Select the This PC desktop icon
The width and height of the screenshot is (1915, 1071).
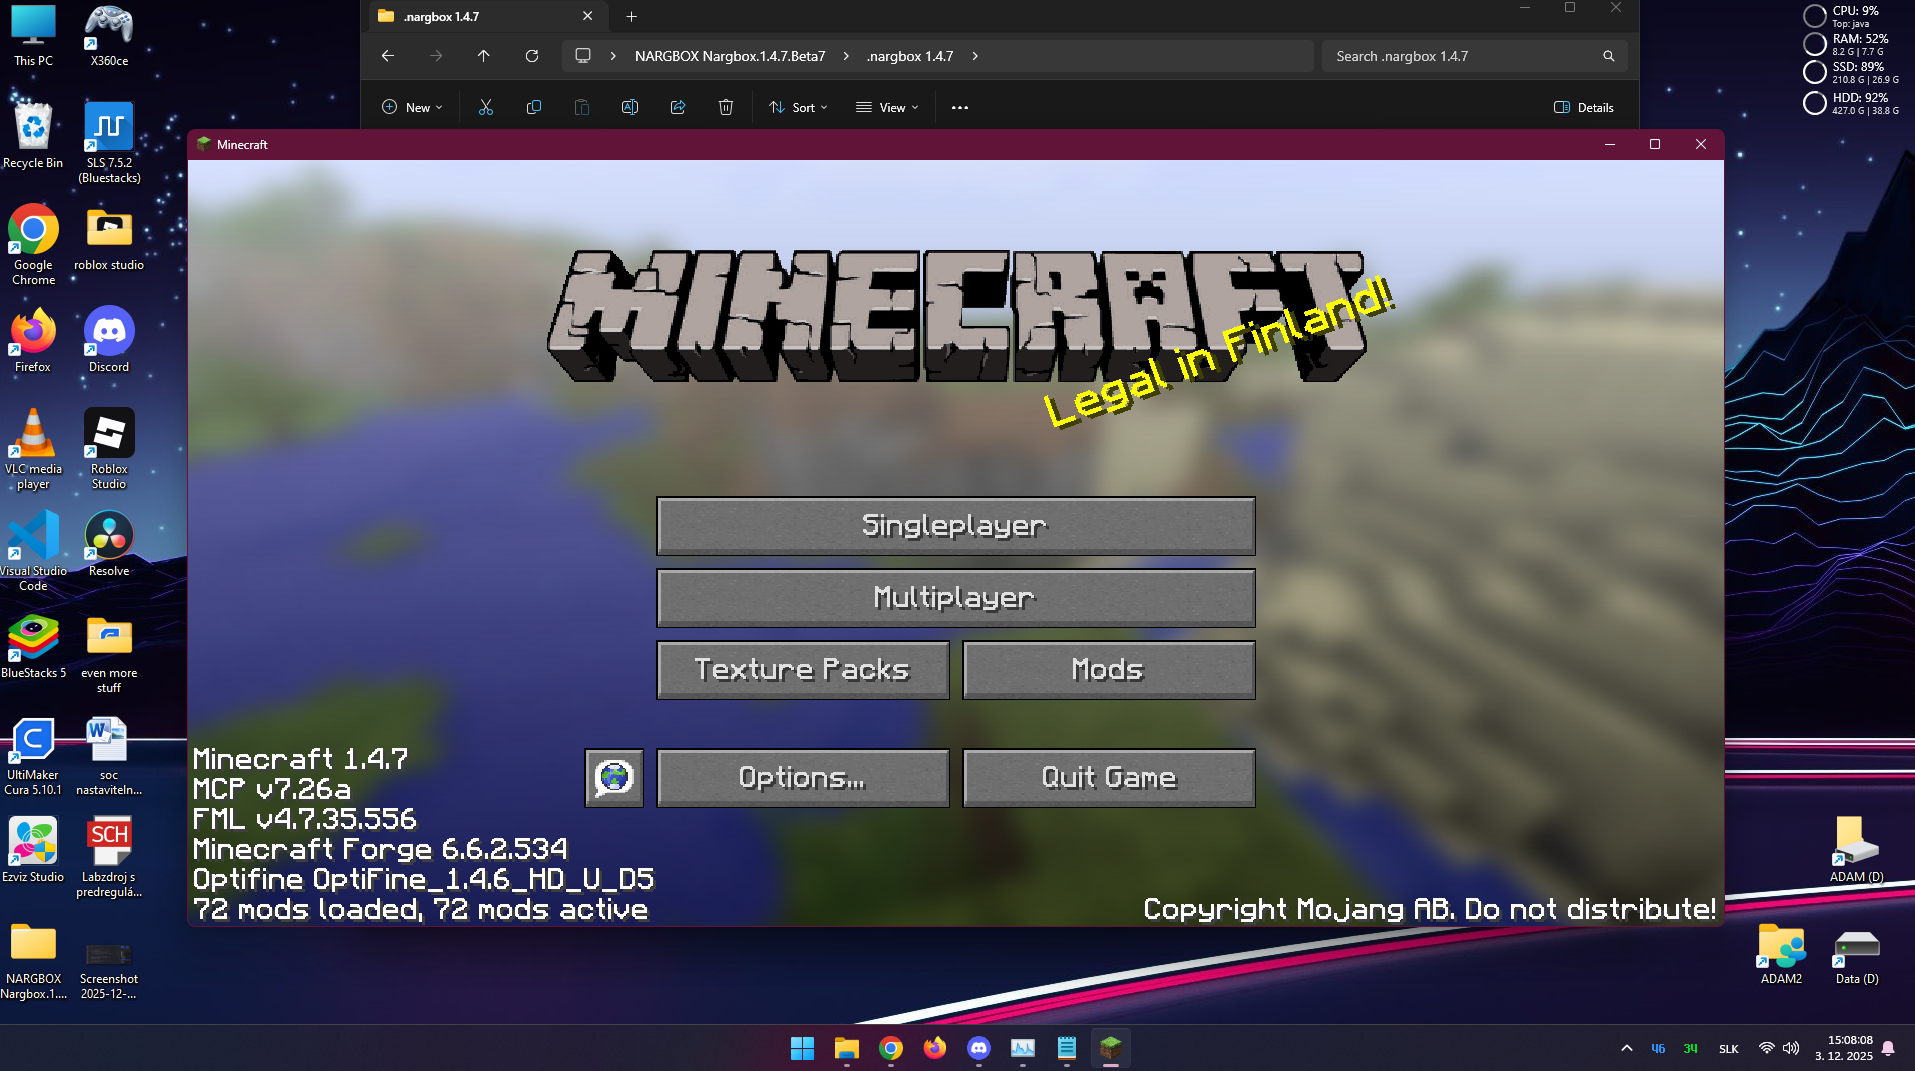point(33,36)
